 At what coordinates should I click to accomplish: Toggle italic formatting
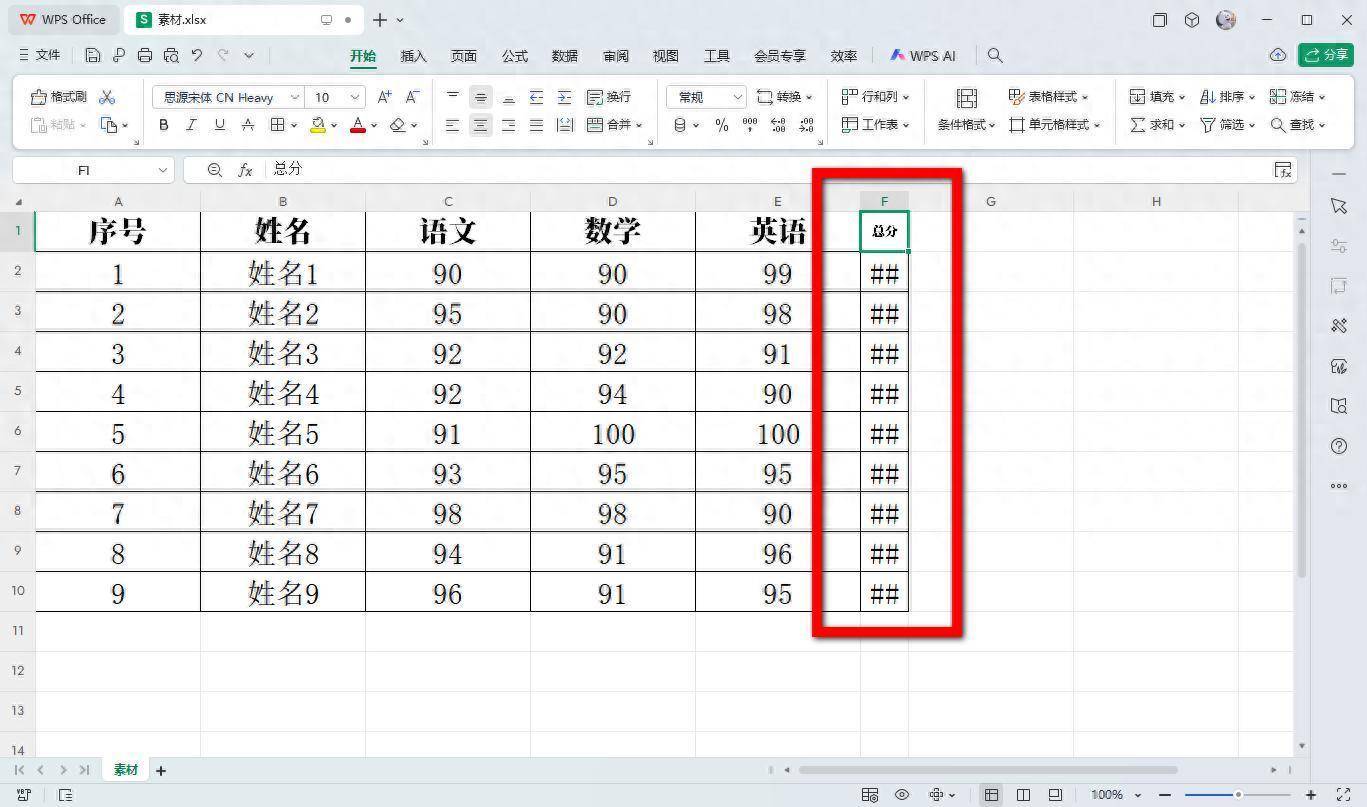192,125
